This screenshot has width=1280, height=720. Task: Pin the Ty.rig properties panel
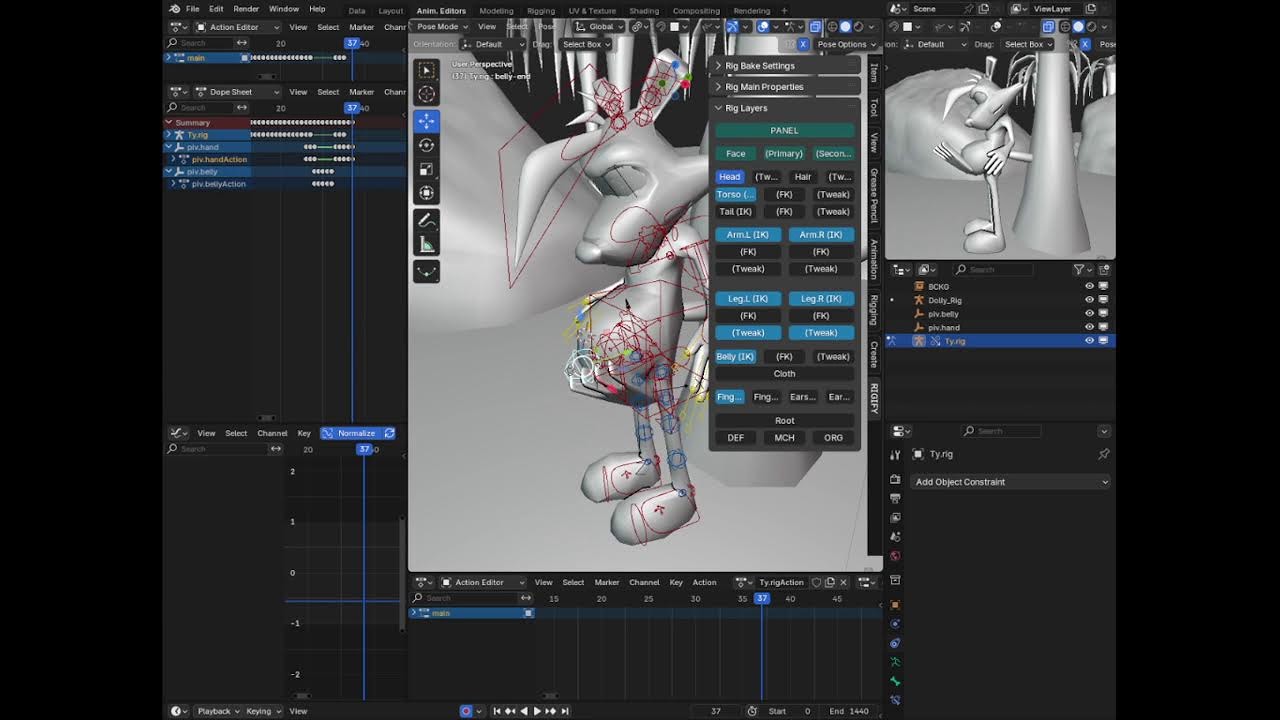coord(1104,454)
